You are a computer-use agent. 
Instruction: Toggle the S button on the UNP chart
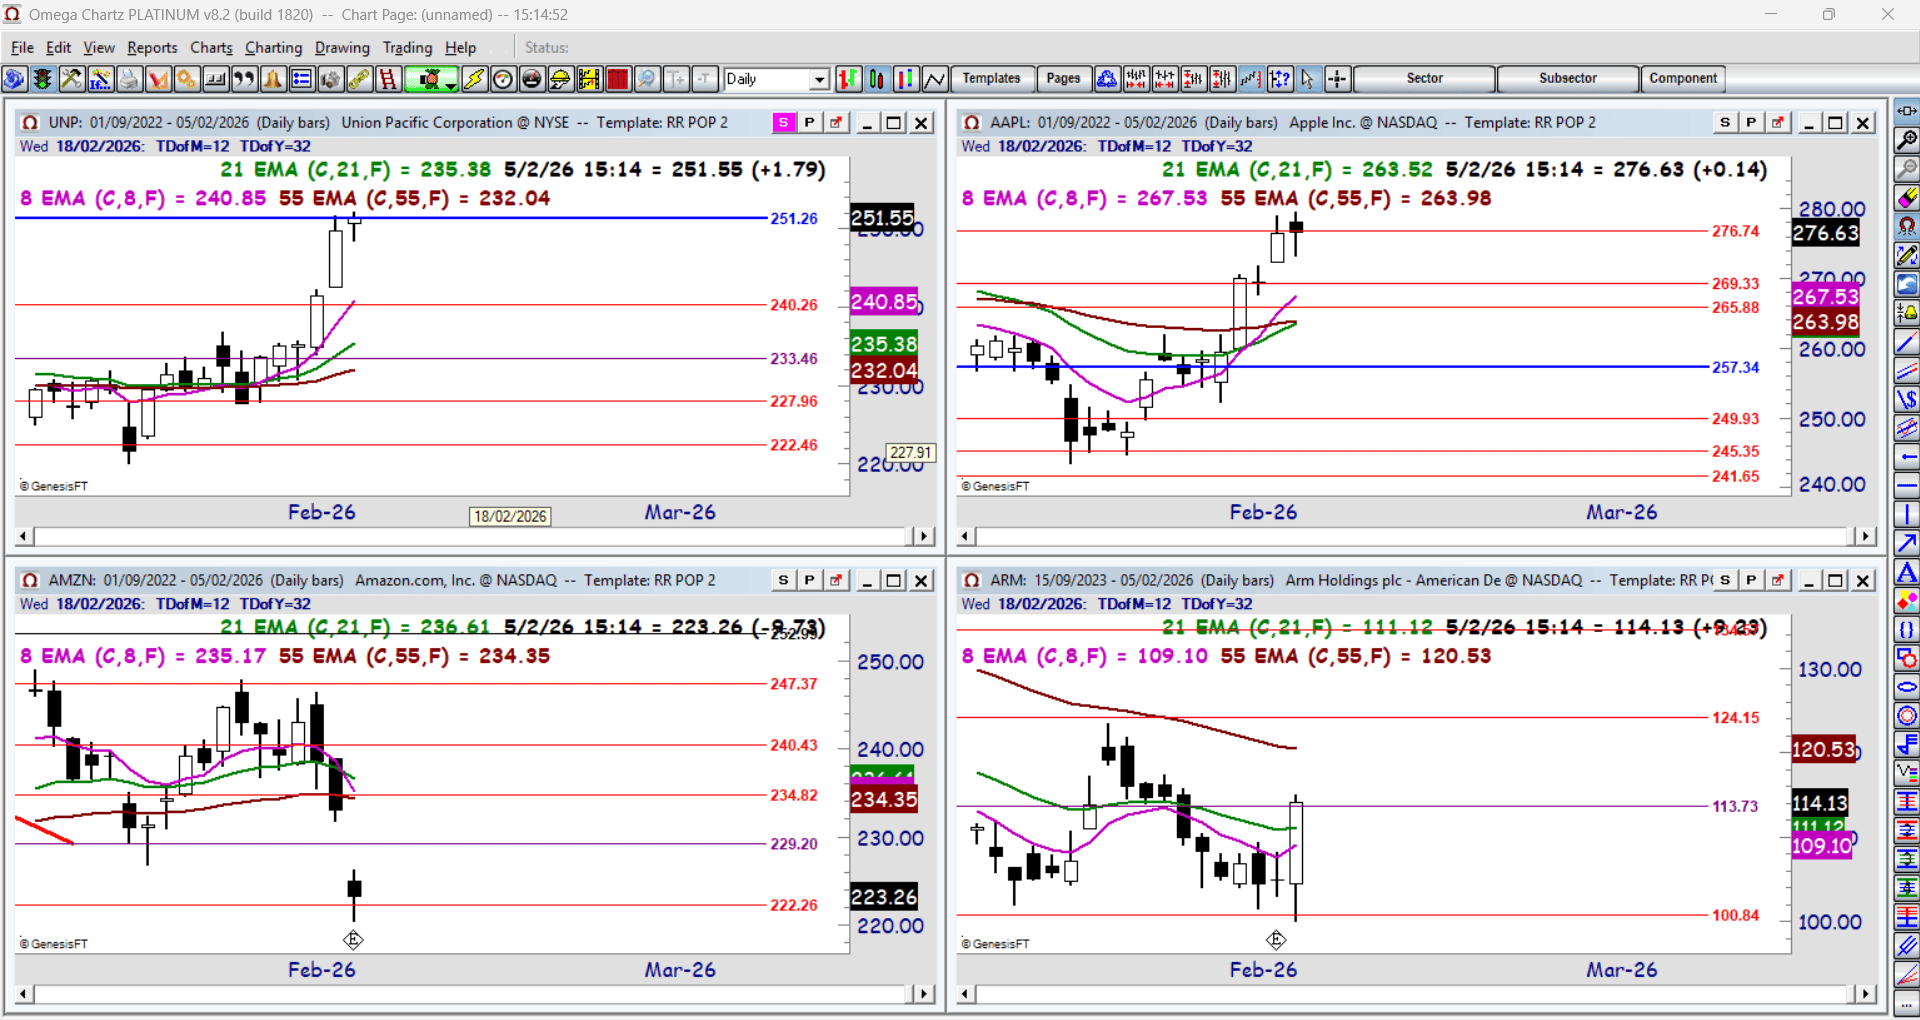[x=784, y=123]
